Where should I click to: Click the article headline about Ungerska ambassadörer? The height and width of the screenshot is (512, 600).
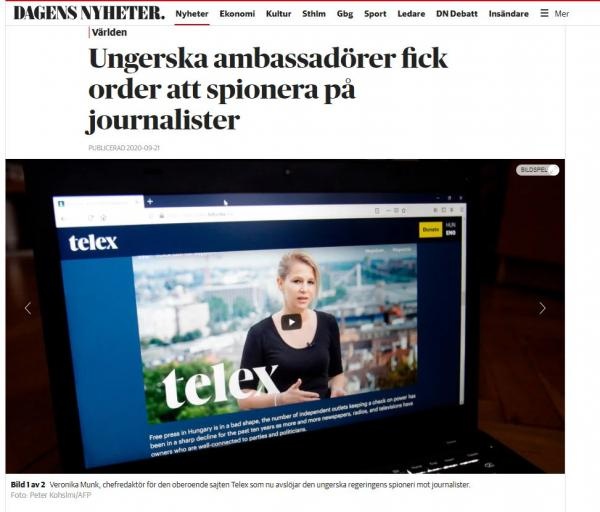[268, 89]
